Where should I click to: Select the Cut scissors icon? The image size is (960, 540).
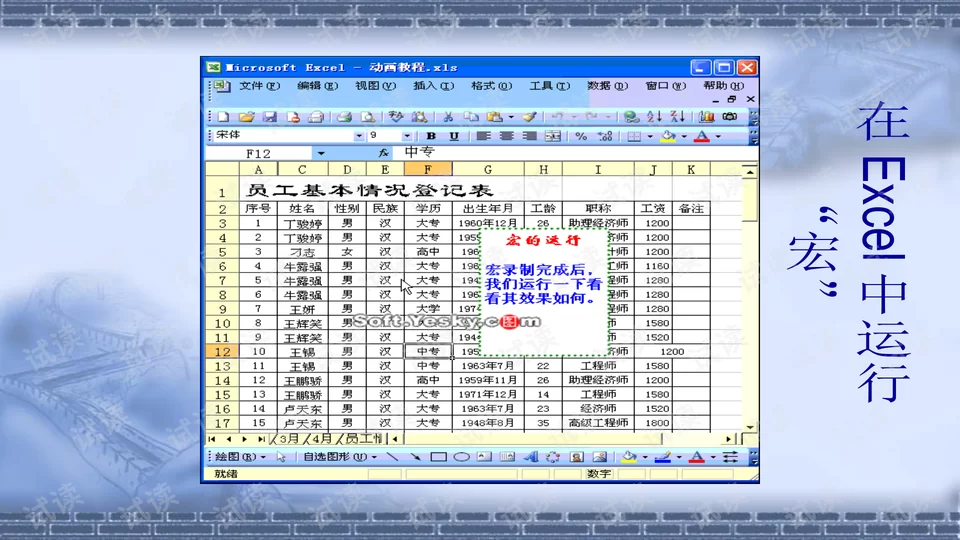[448, 117]
